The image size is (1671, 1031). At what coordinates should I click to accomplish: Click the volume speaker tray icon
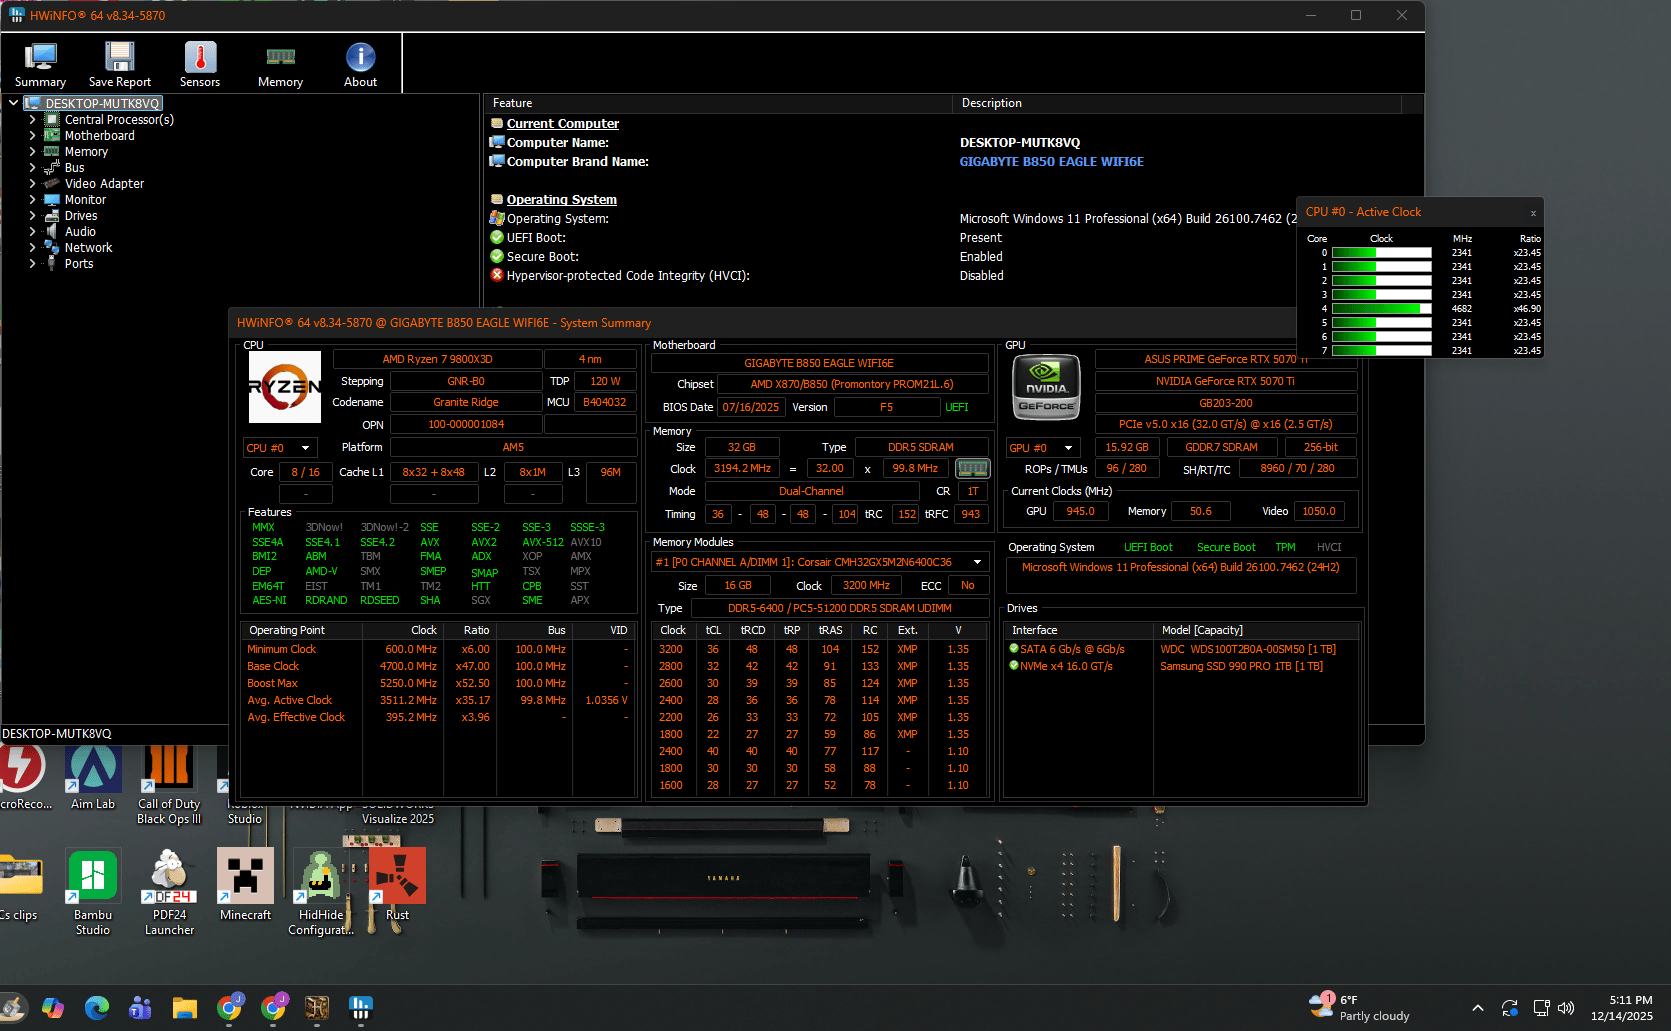point(1566,1008)
